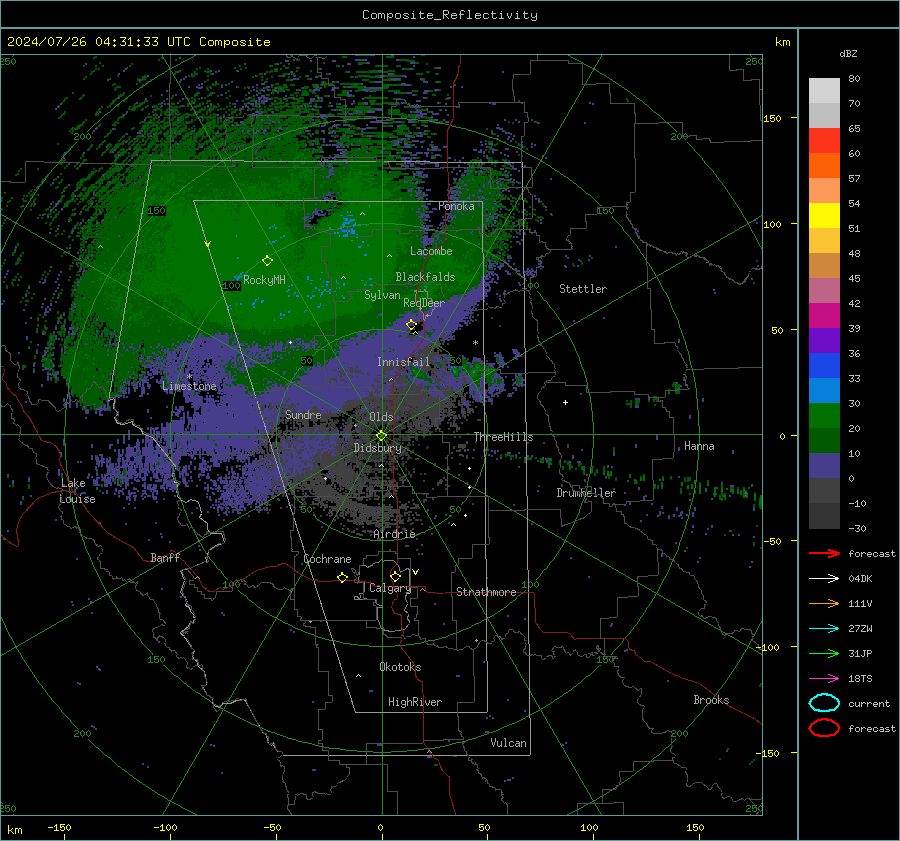Click the Olds town label
This screenshot has width=900, height=841.
click(x=381, y=417)
